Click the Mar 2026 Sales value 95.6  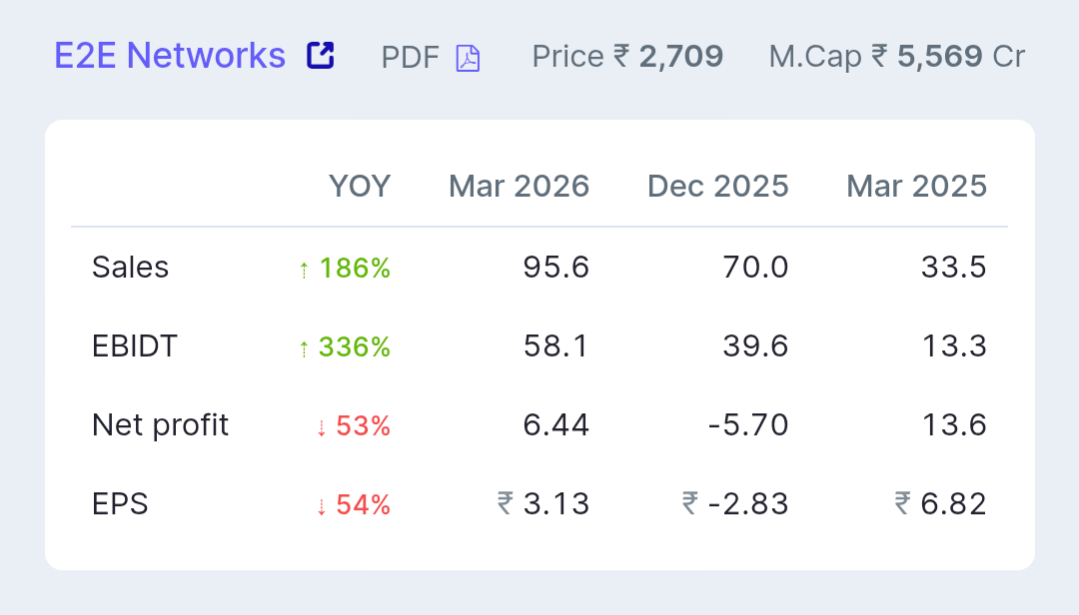click(x=556, y=268)
